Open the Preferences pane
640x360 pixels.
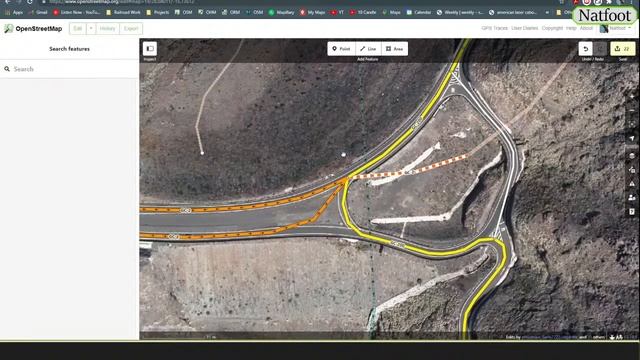coord(632,198)
